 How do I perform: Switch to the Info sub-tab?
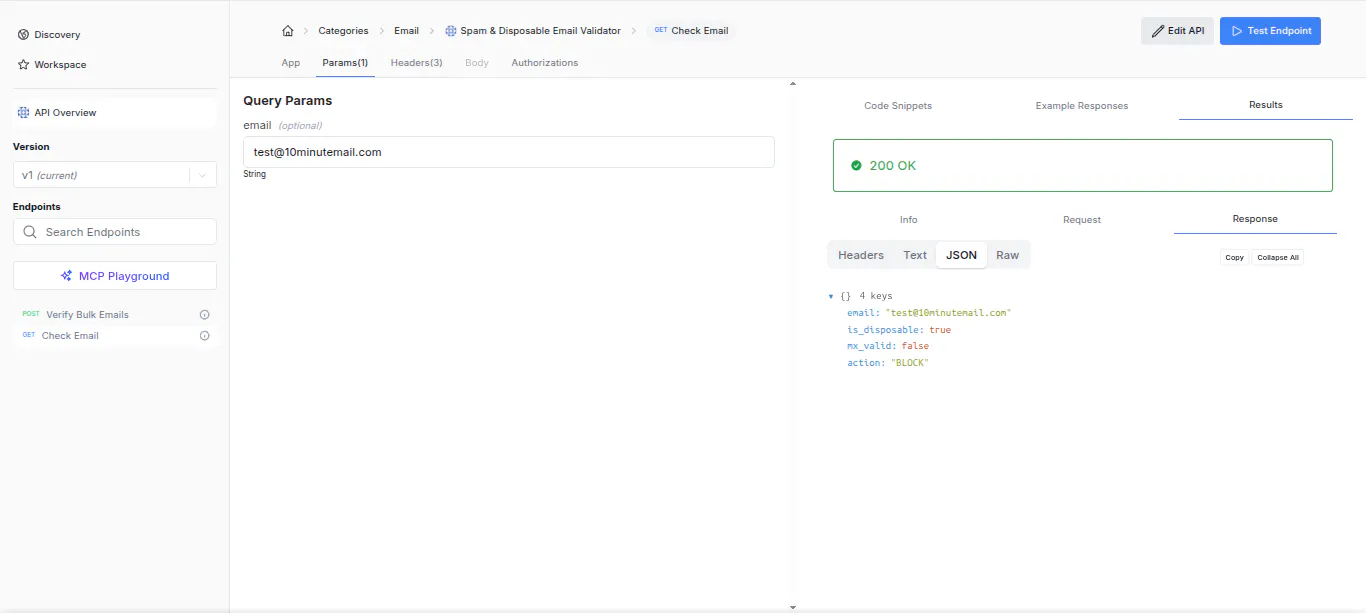pyautogui.click(x=908, y=220)
